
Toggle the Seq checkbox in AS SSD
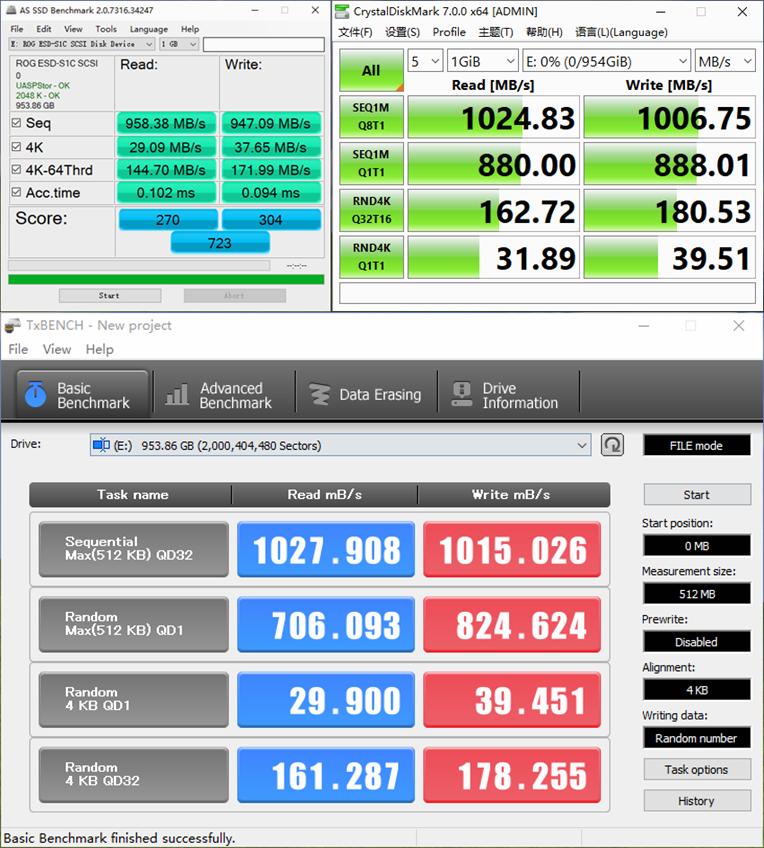pyautogui.click(x=16, y=123)
